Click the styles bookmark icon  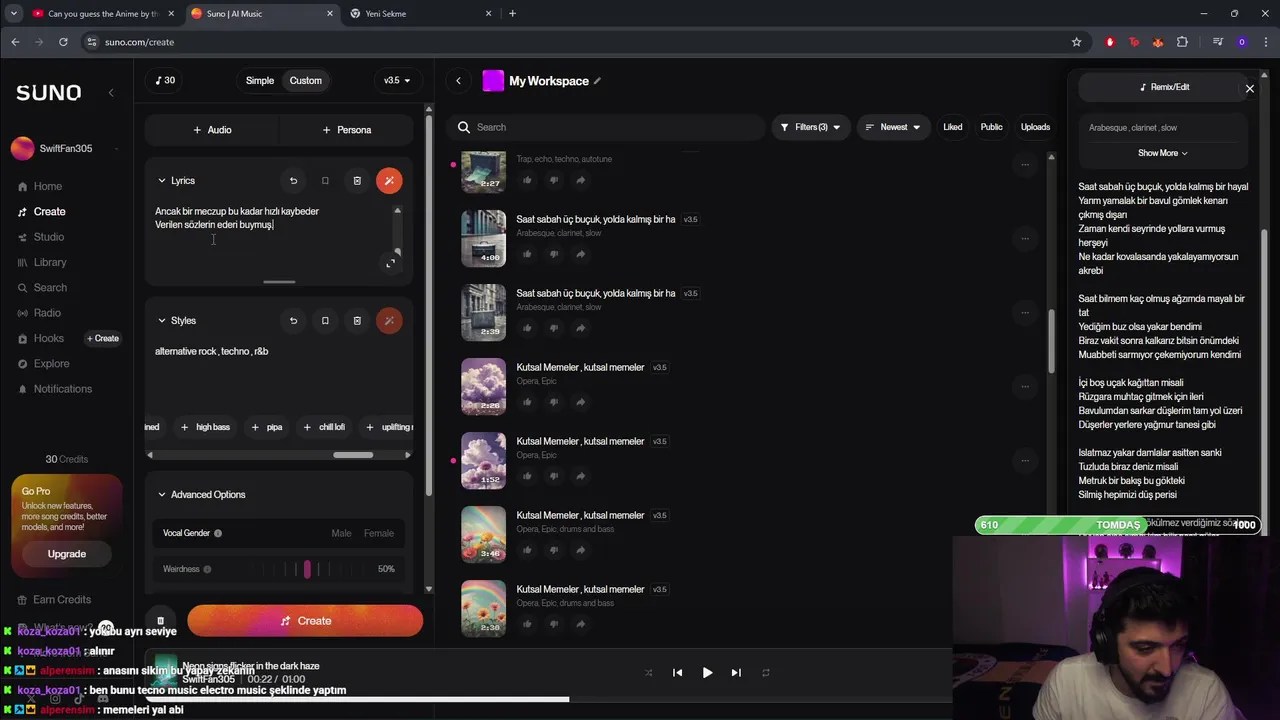click(x=325, y=321)
